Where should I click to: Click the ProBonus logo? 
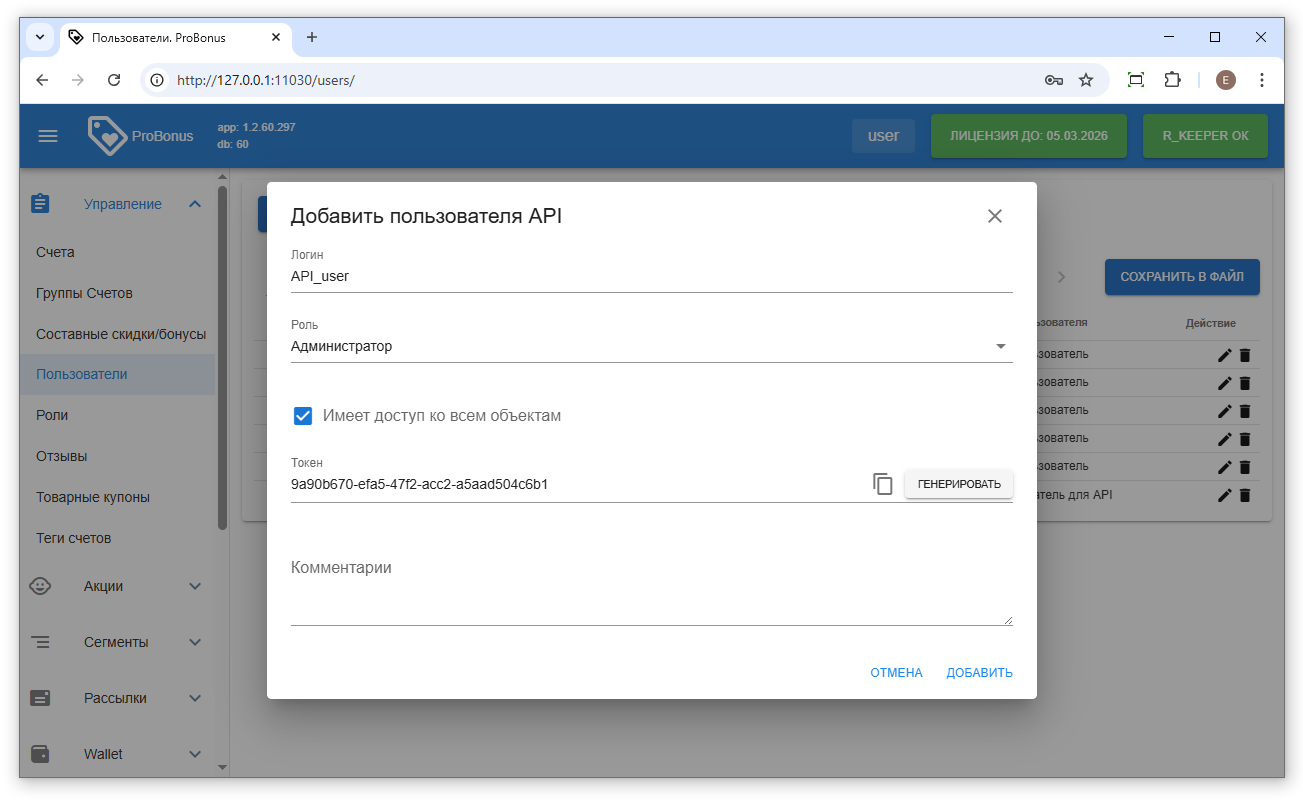(141, 136)
